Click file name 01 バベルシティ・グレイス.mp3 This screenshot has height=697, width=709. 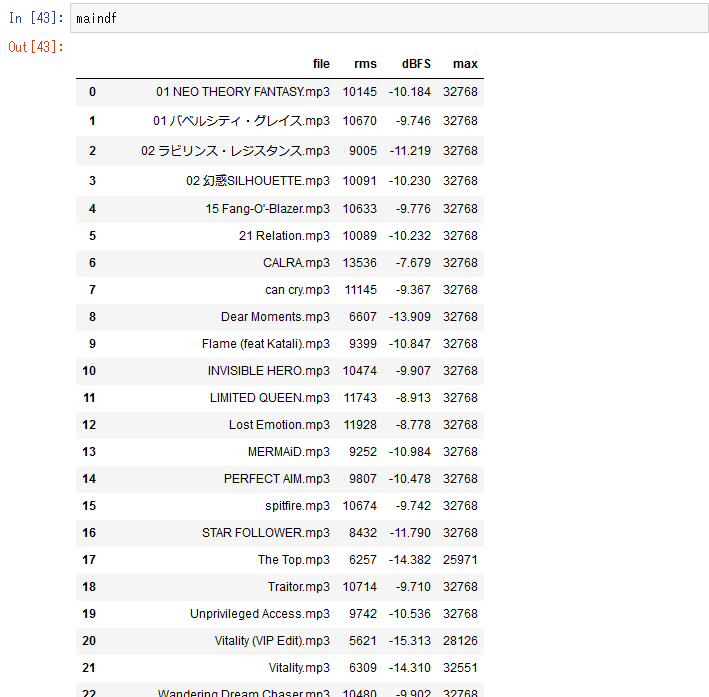pyautogui.click(x=241, y=121)
